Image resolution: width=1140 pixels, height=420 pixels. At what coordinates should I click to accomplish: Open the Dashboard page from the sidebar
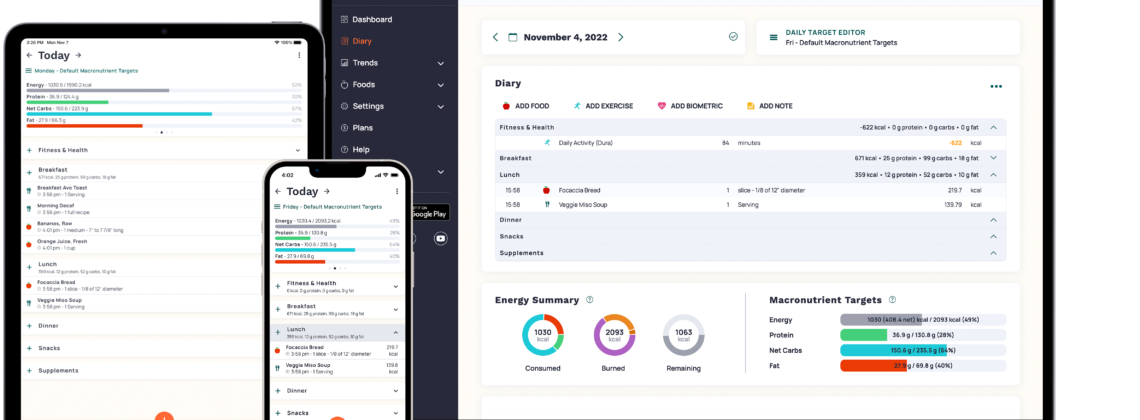click(x=371, y=19)
